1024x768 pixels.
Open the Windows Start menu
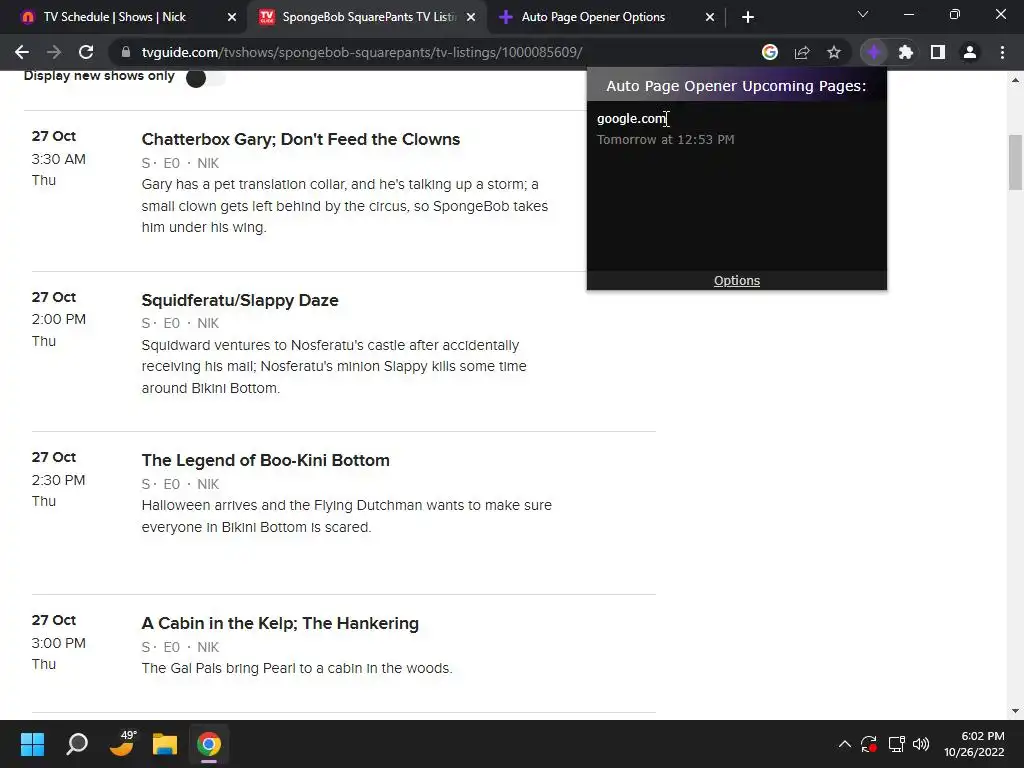coord(32,744)
